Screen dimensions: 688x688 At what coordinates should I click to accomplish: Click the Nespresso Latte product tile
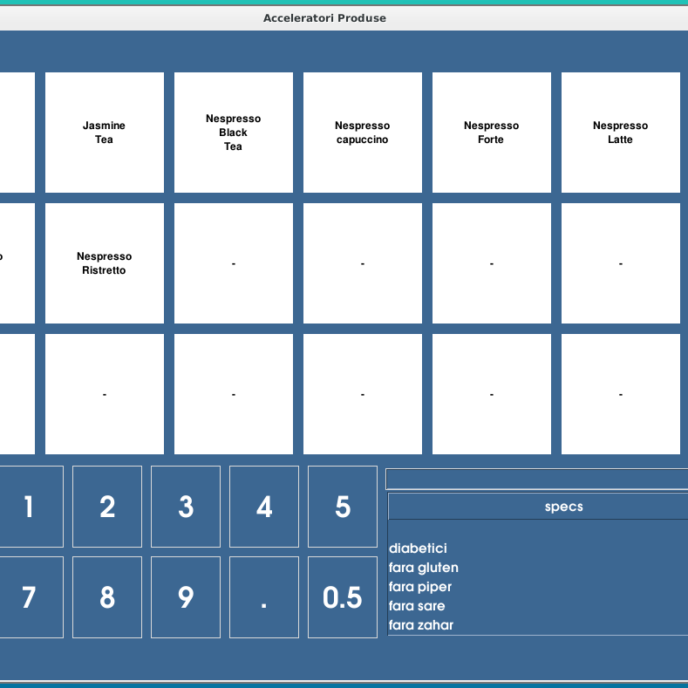click(620, 132)
